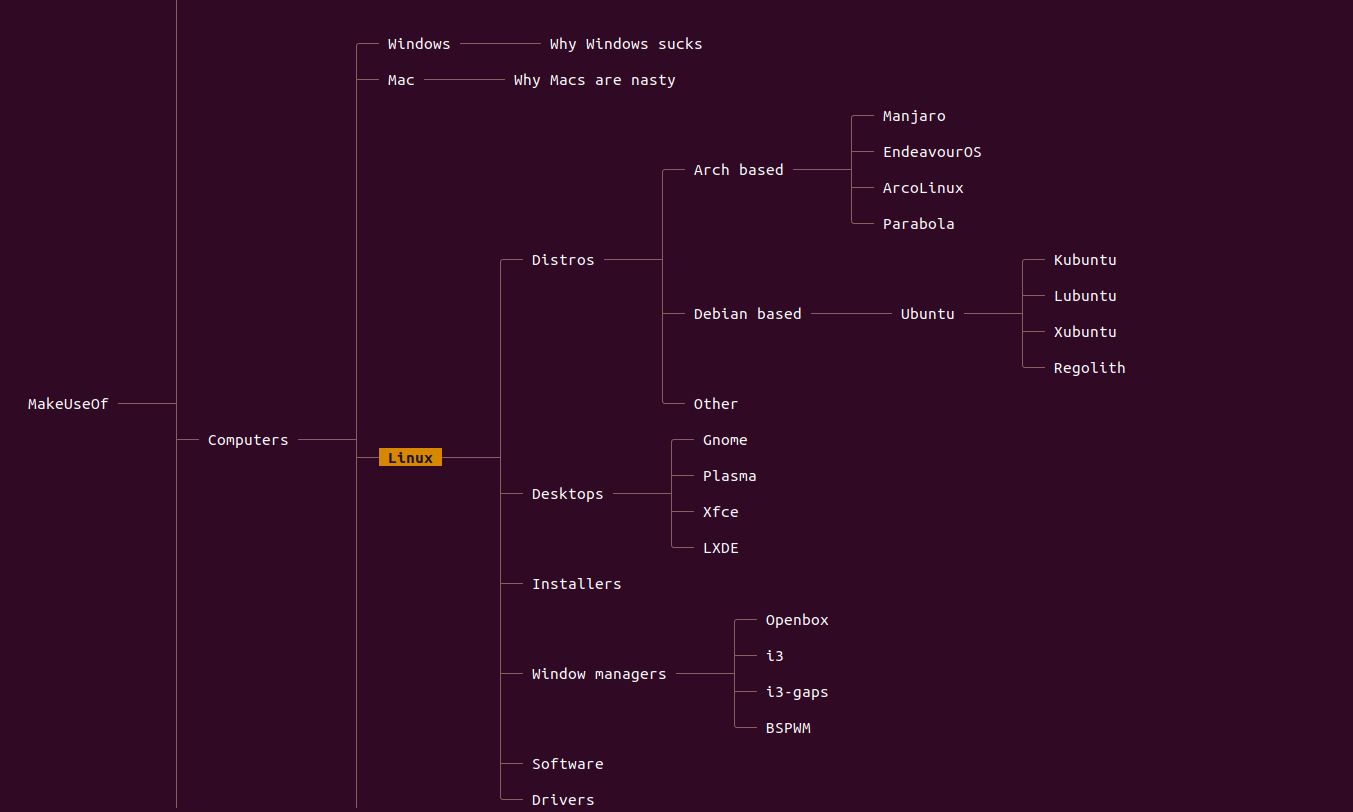The image size is (1353, 812).
Task: Select the Openbox node
Action: click(x=797, y=620)
